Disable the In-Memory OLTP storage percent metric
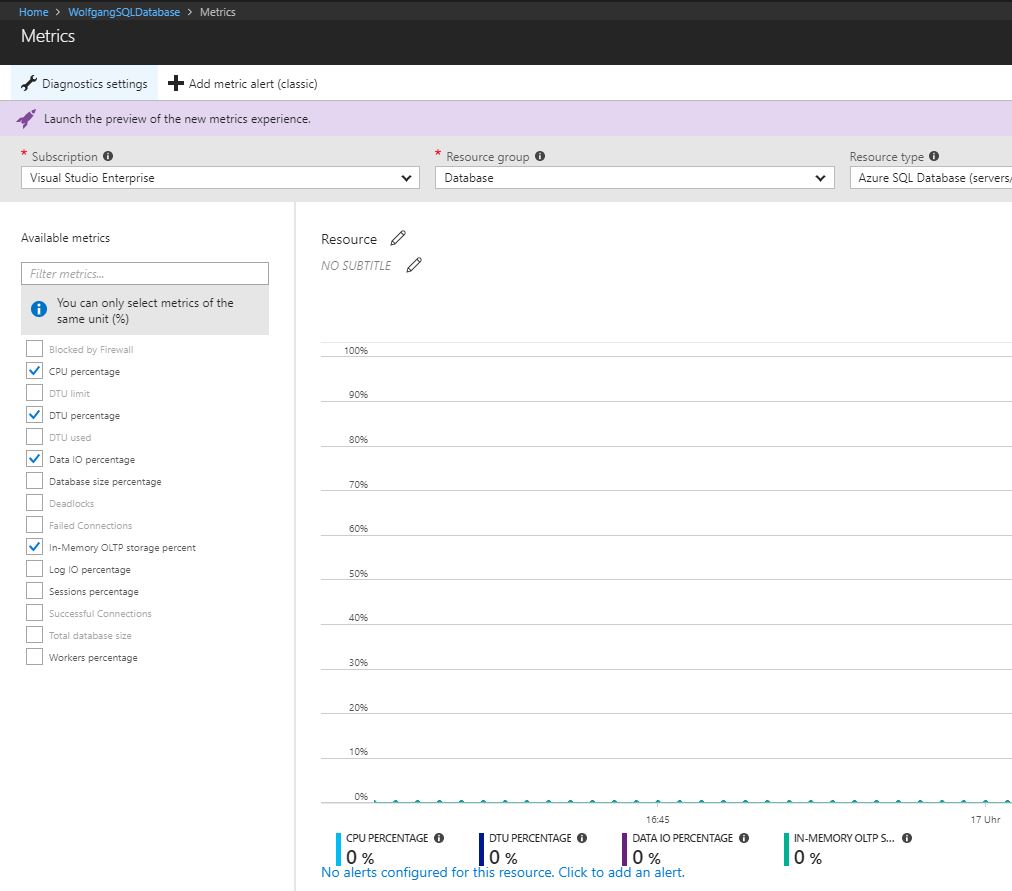 (x=35, y=547)
